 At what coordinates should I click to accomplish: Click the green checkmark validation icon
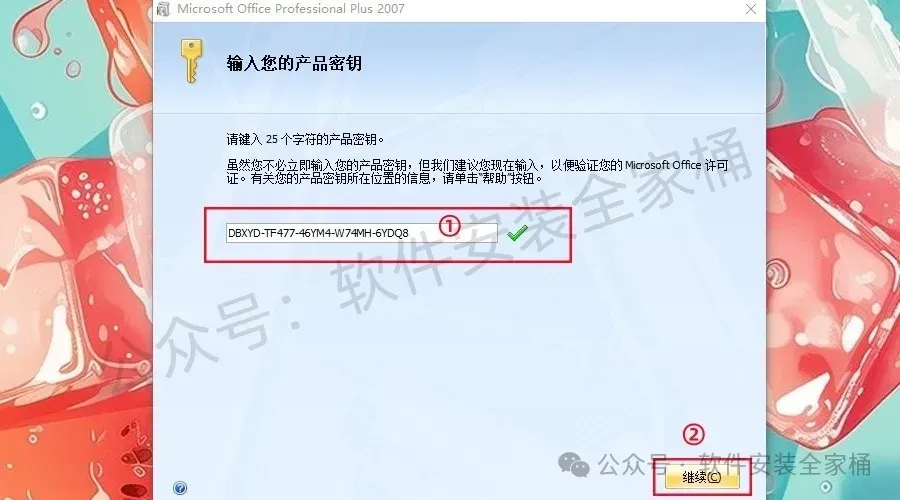pos(518,232)
